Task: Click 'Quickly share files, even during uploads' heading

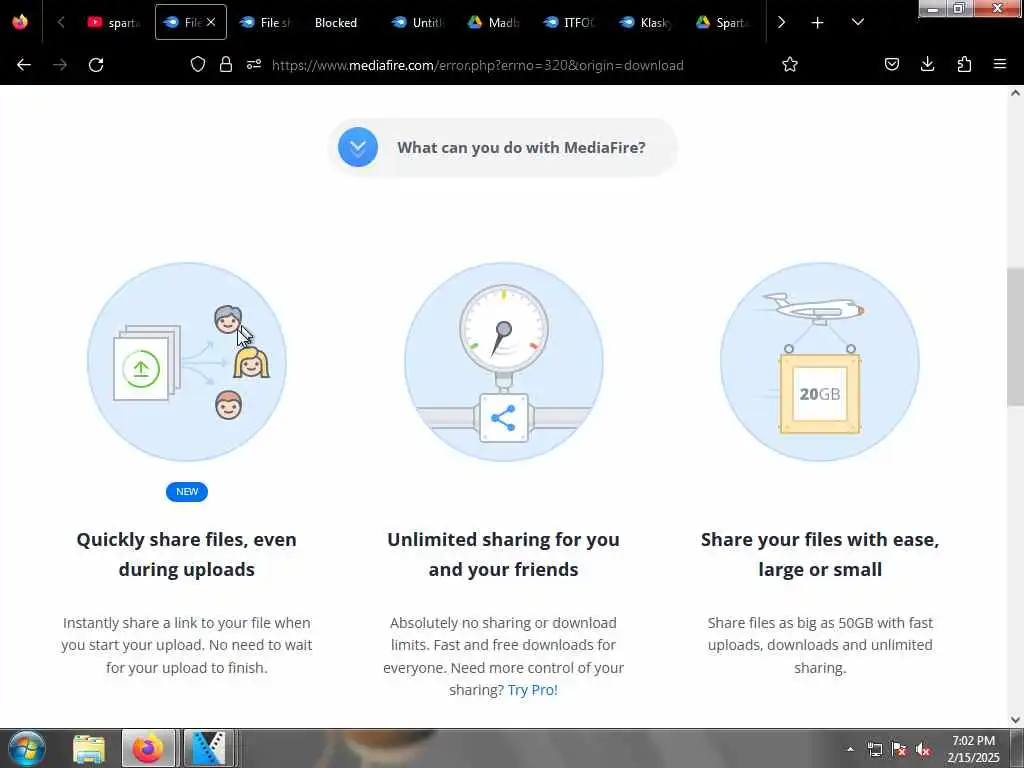Action: (x=187, y=554)
